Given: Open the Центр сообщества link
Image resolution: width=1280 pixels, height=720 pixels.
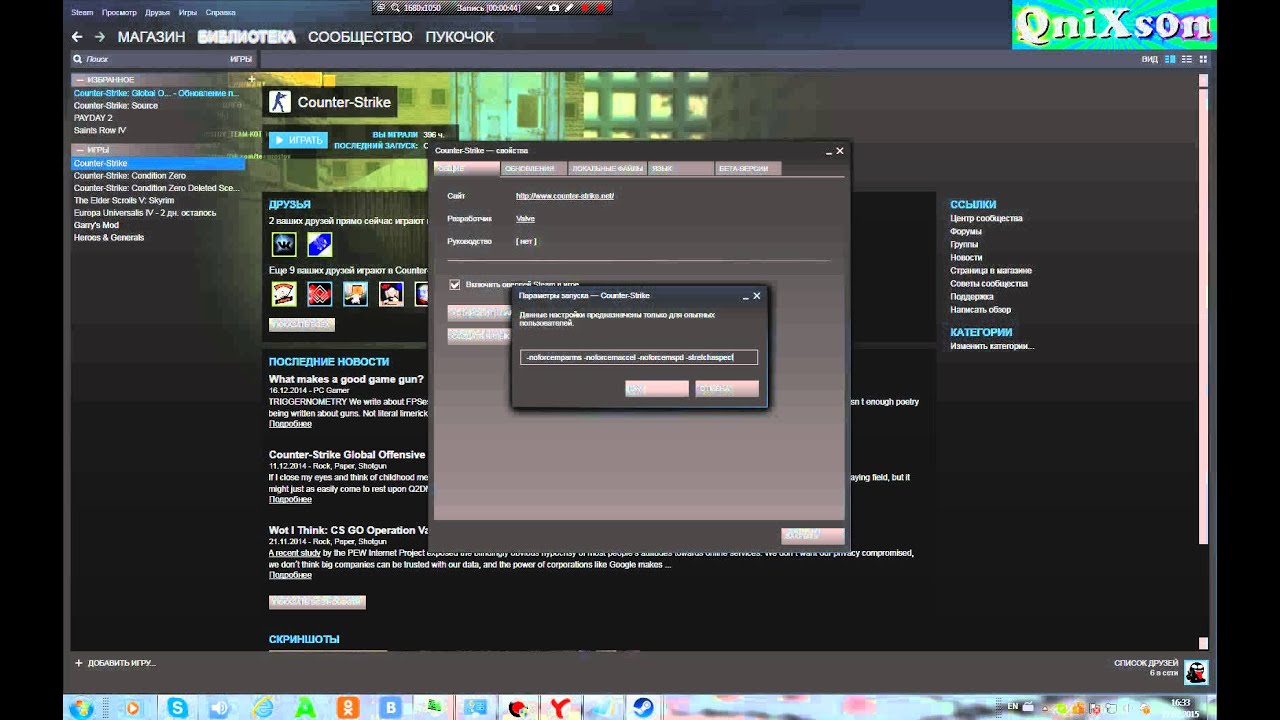Looking at the screenshot, I should pos(986,218).
